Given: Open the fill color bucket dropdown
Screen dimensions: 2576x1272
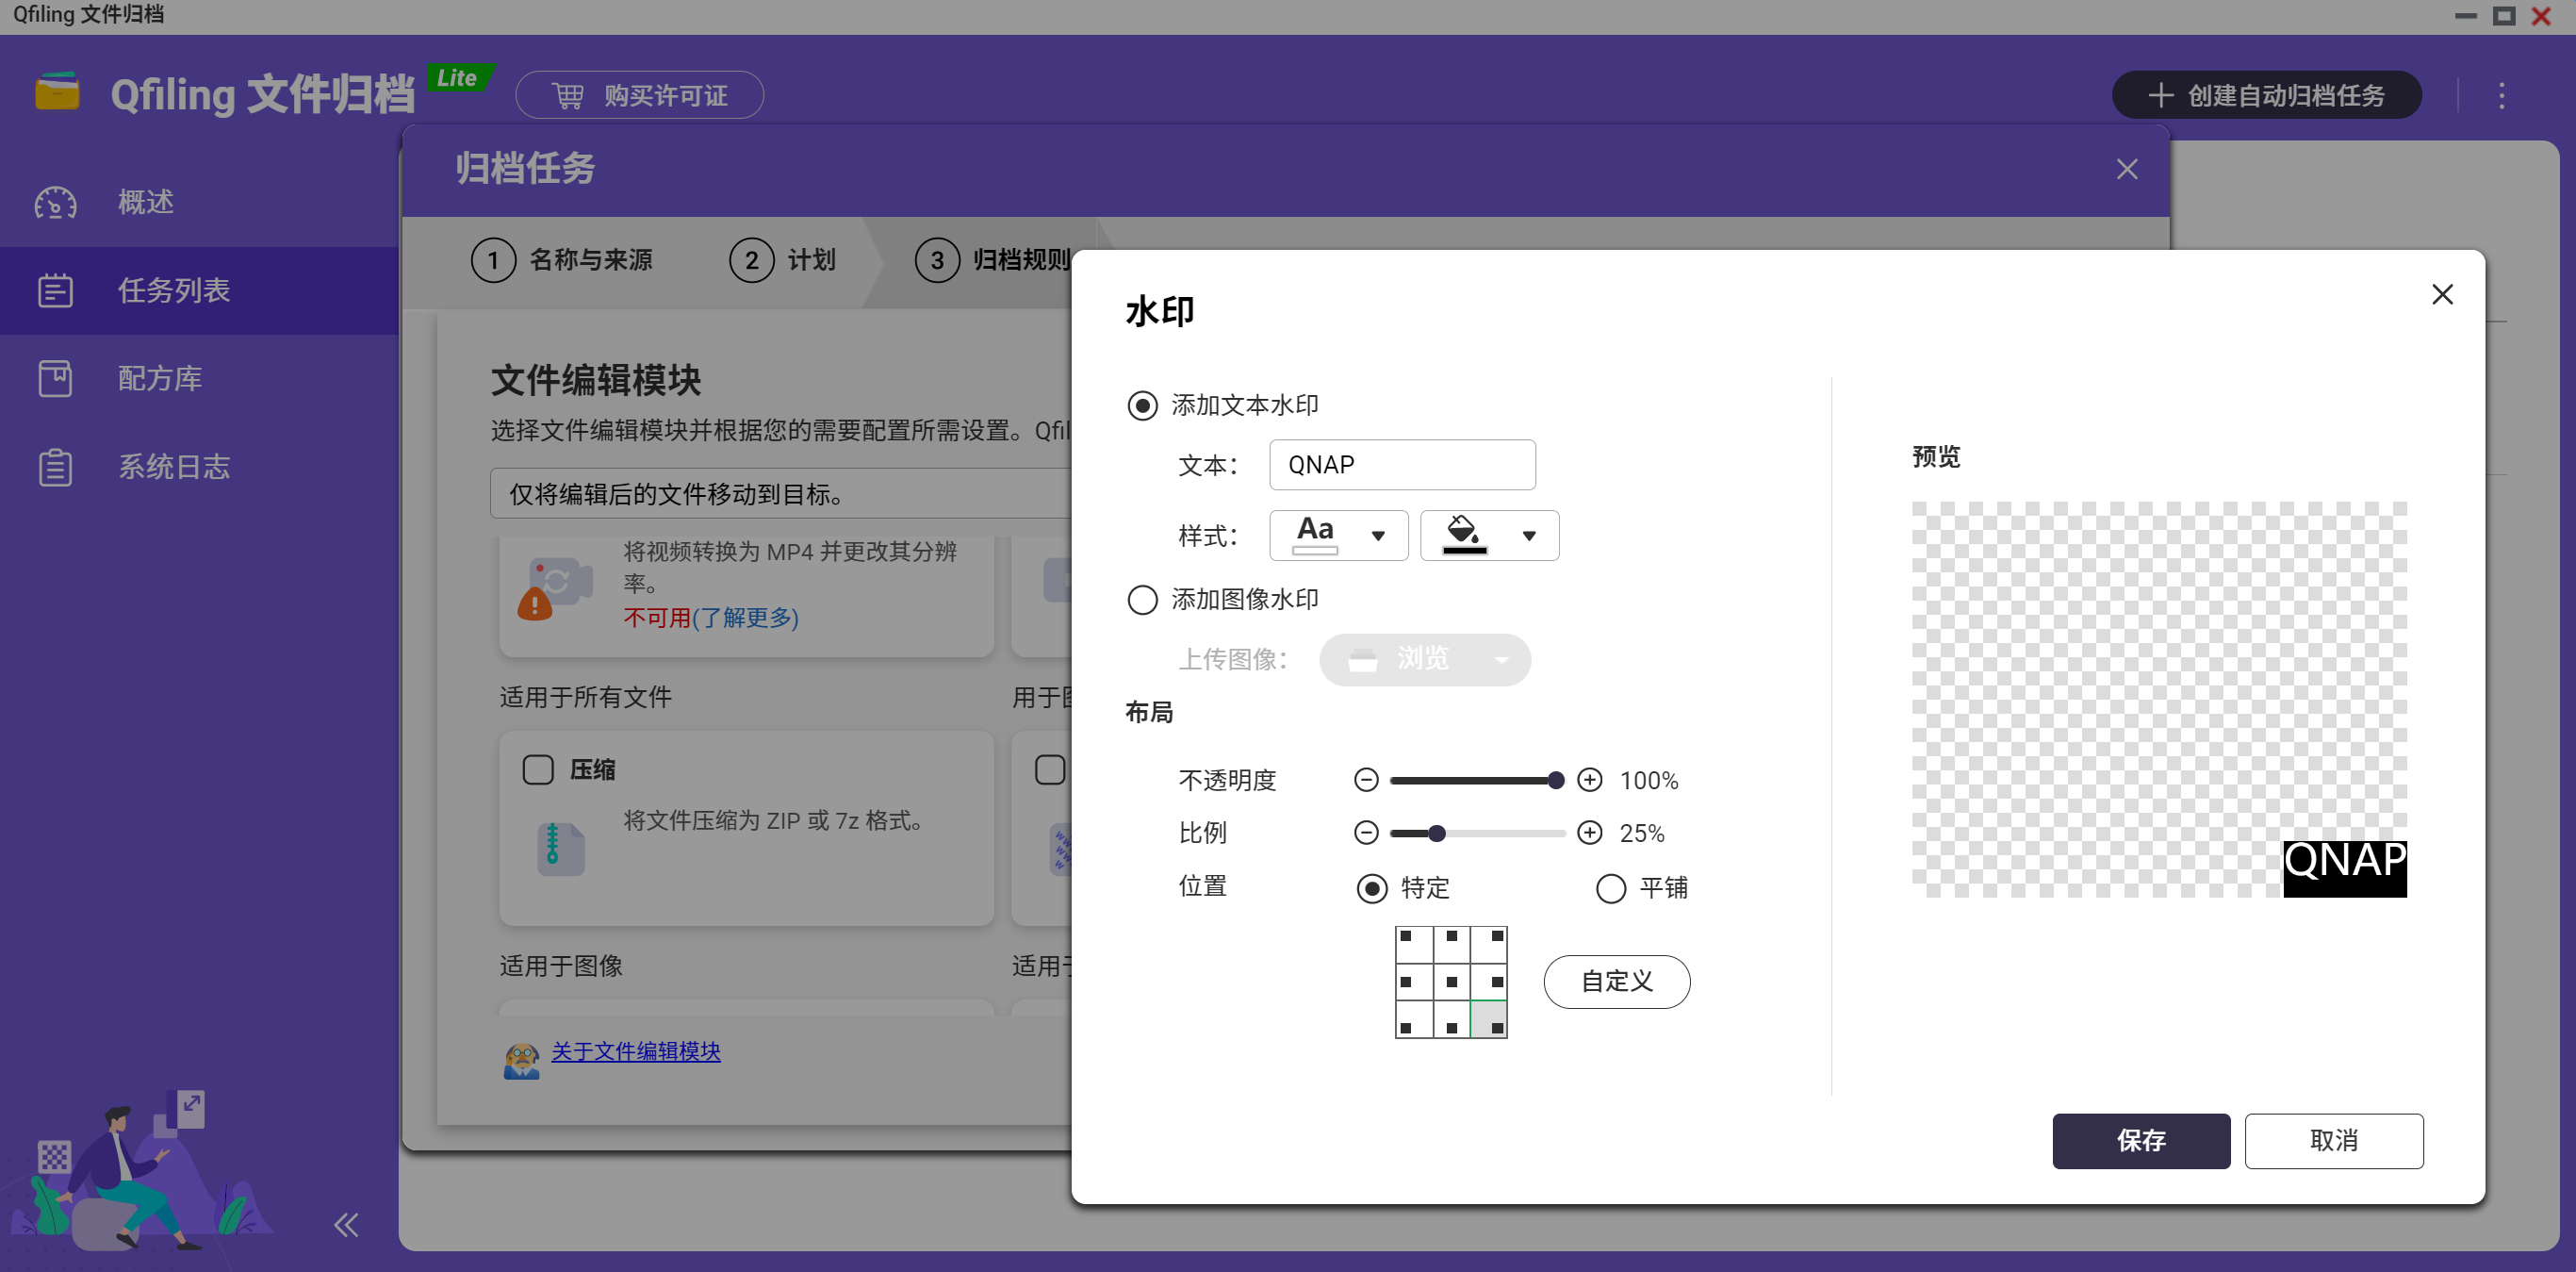Looking at the screenshot, I should tap(1489, 535).
